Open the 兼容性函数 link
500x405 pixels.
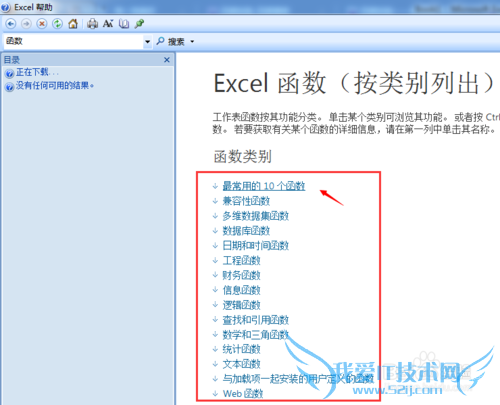click(x=246, y=201)
